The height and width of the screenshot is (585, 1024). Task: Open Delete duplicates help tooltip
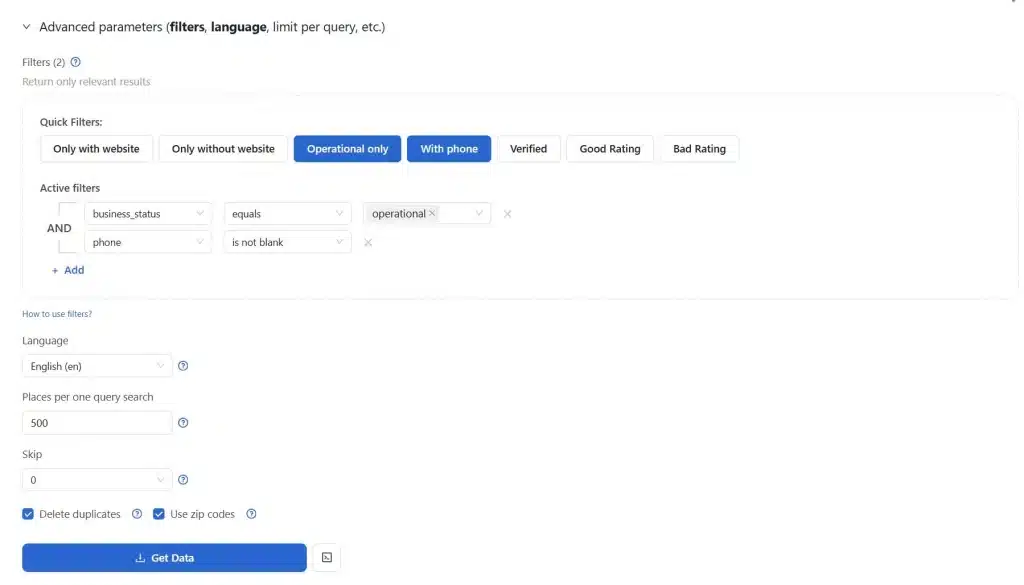pyautogui.click(x=137, y=514)
